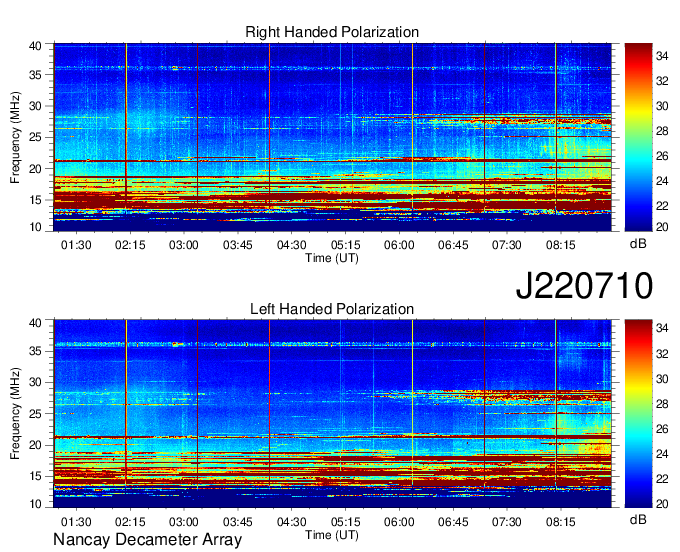The width and height of the screenshot is (680, 552).
Task: Click the '04:30' time tick of Left Handed plot
Action: click(291, 522)
